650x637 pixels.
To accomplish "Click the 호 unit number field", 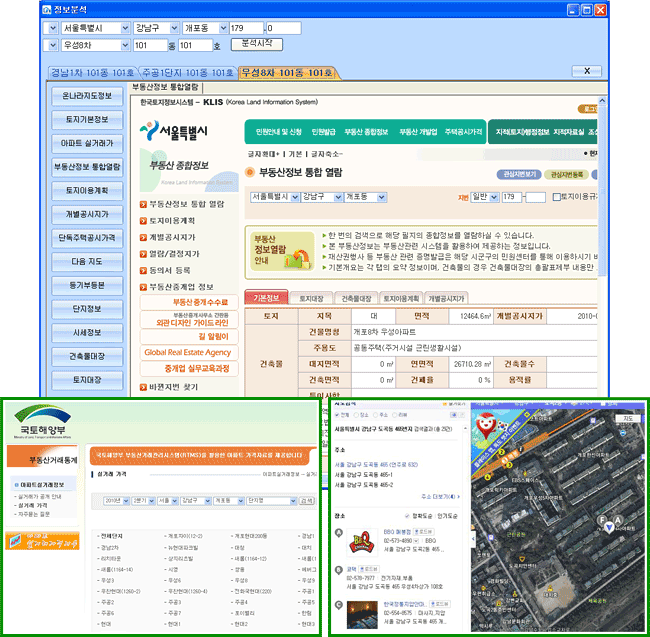I will [195, 45].
